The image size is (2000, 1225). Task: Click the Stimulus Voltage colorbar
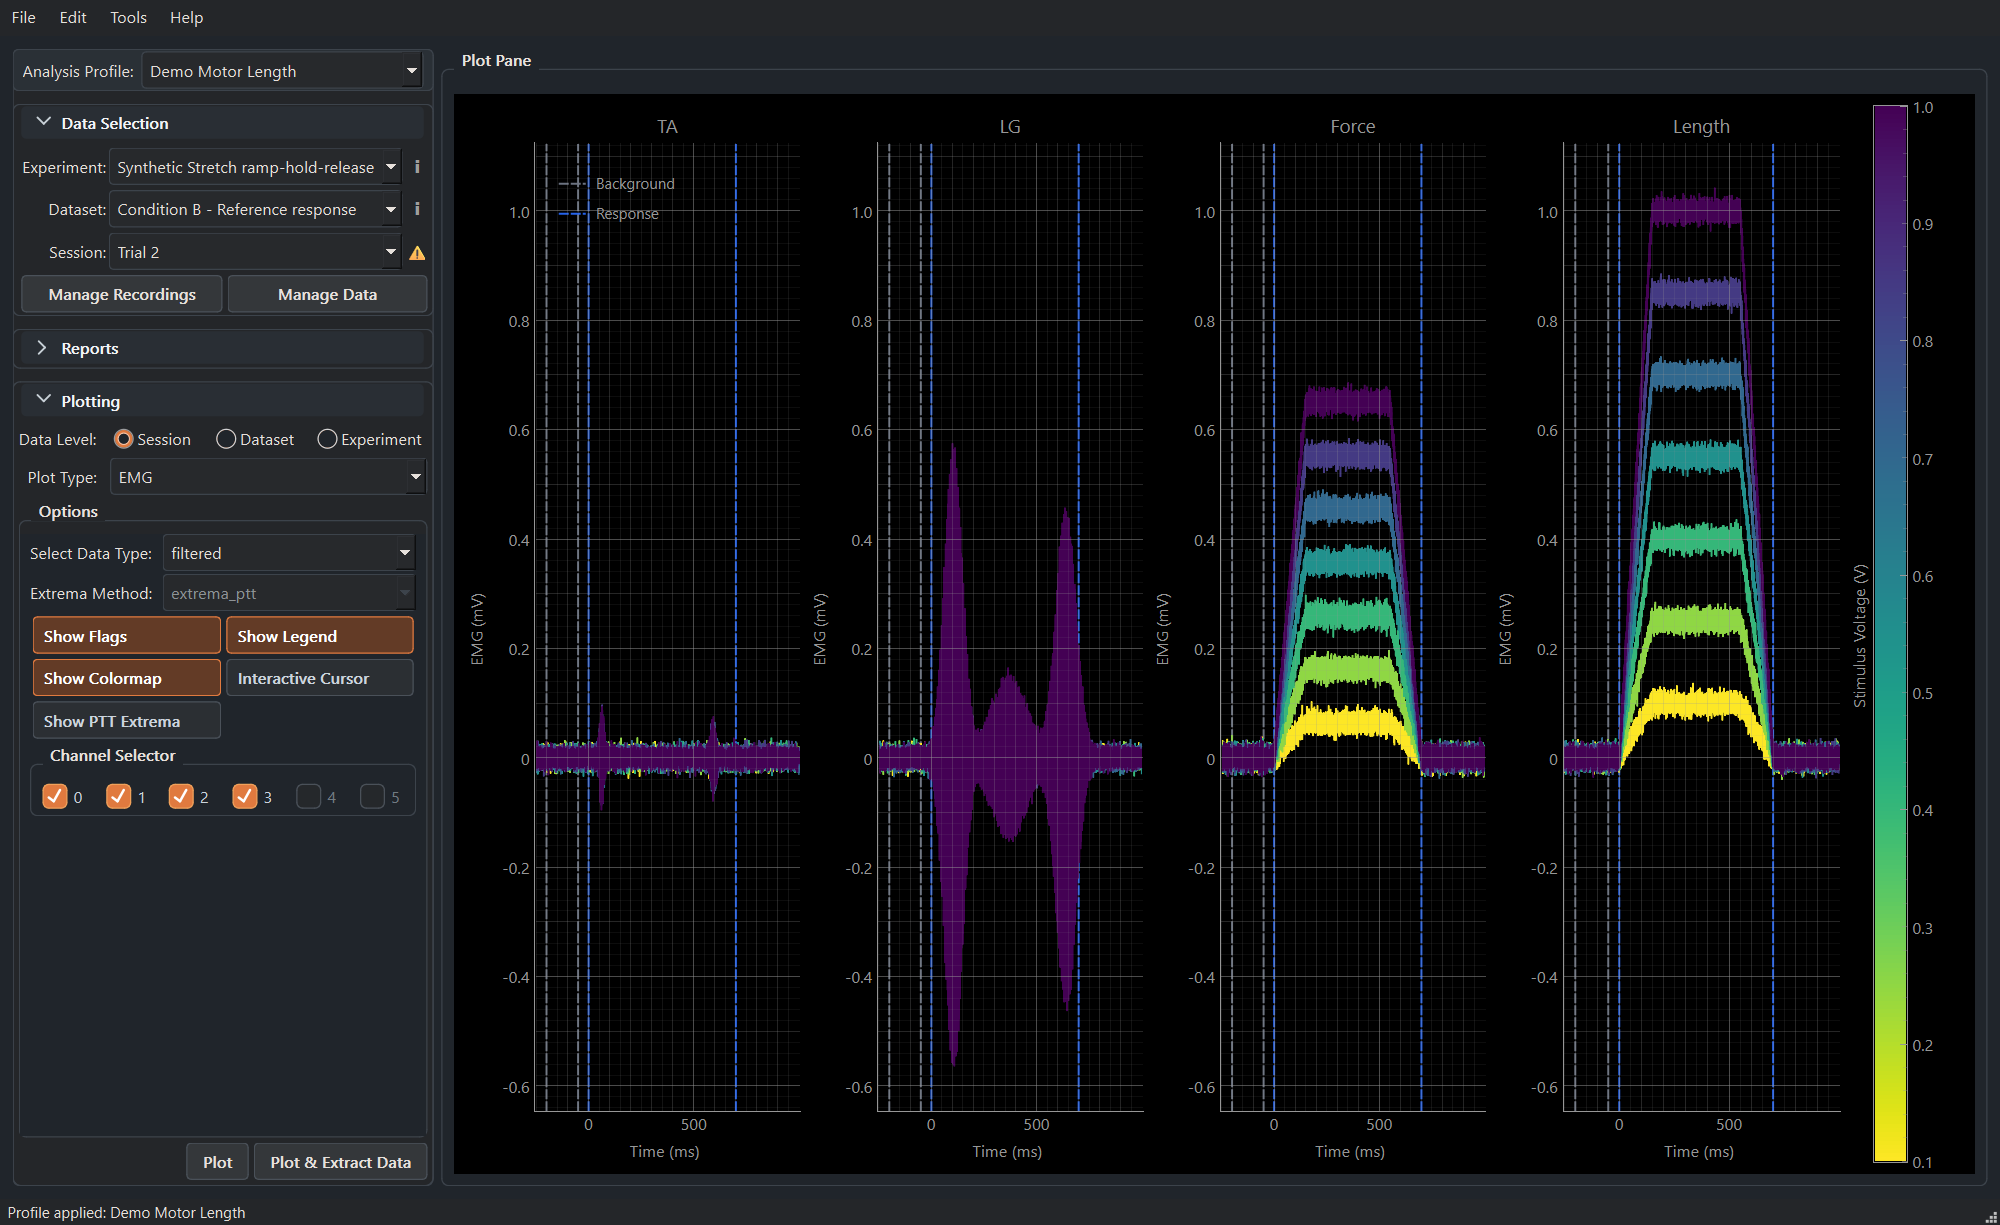(1890, 634)
